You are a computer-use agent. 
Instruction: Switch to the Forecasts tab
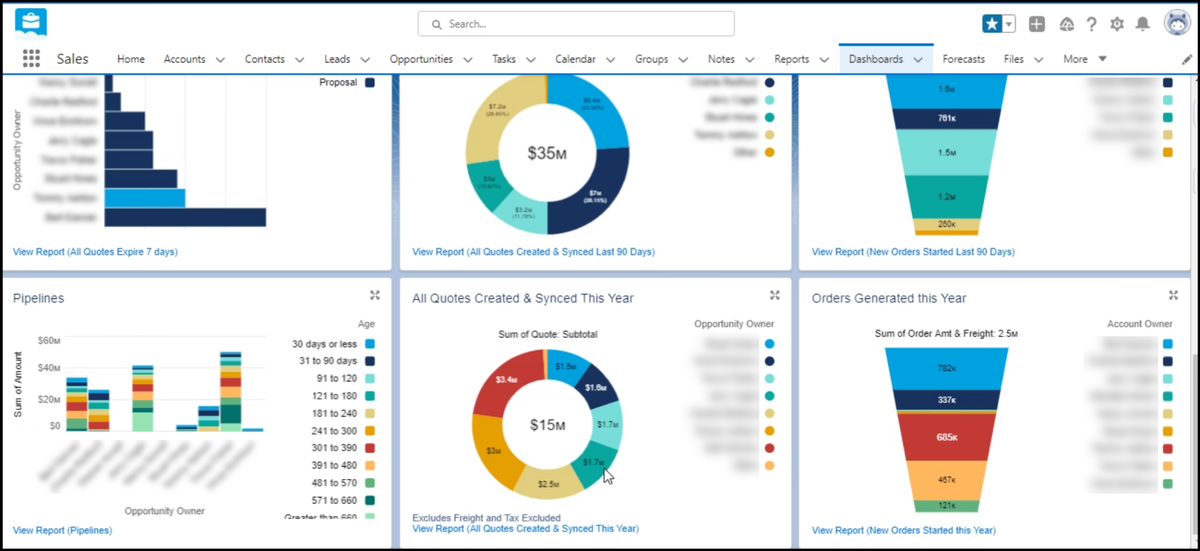click(963, 59)
